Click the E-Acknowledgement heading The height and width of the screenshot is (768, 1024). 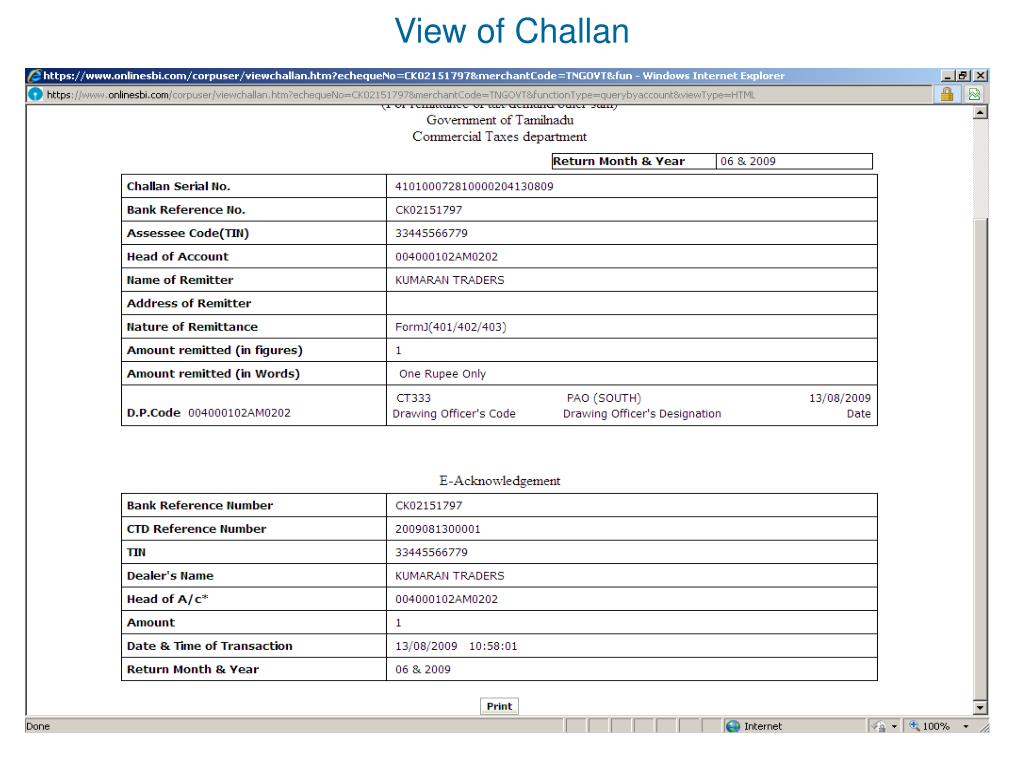coord(500,481)
